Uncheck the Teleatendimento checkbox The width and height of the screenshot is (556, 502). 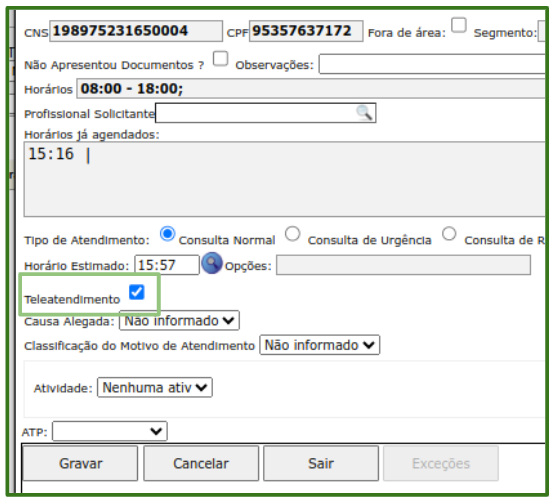137,292
